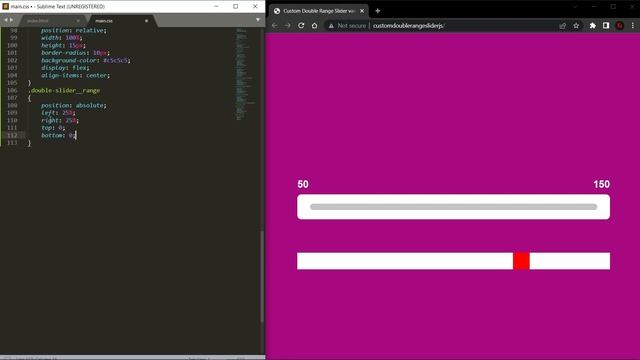Click the gray double slider track
This screenshot has height=360, width=640.
(453, 207)
